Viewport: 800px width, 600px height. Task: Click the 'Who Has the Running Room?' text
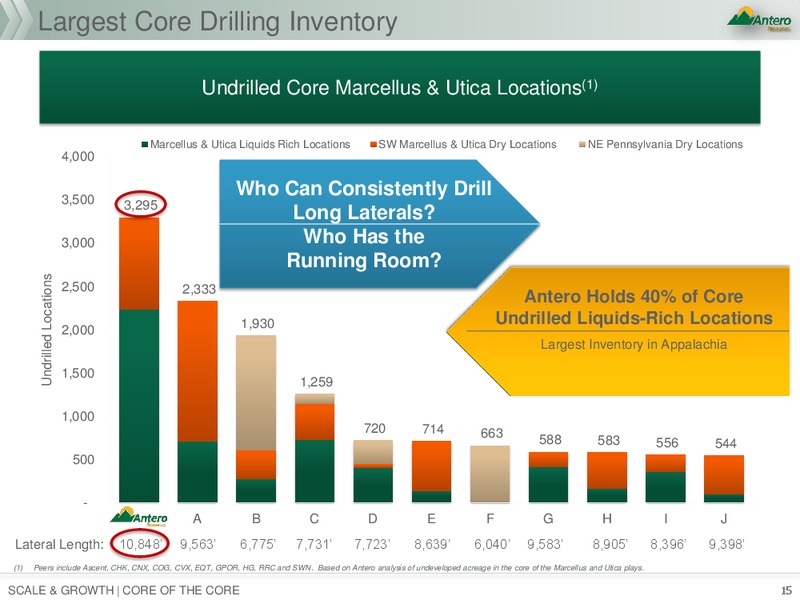(x=364, y=248)
